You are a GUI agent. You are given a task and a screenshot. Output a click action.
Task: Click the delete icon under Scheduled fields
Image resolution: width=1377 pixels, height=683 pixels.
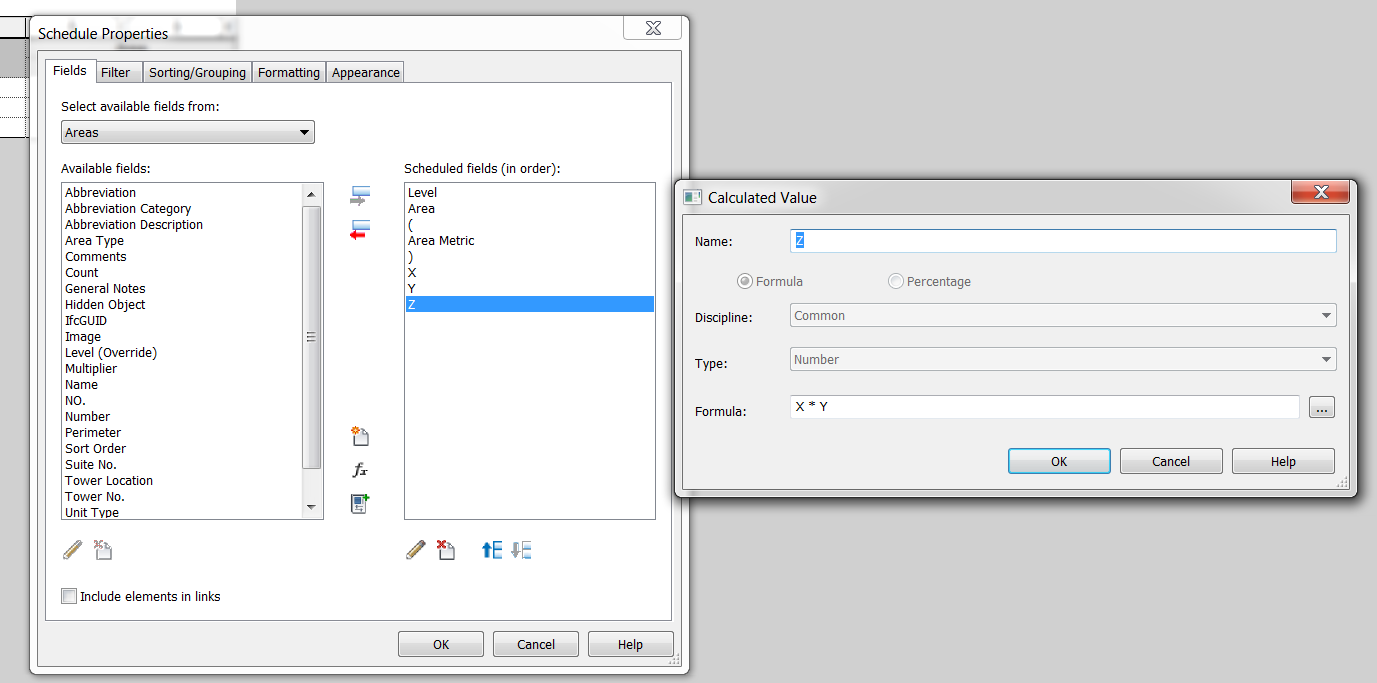point(447,550)
